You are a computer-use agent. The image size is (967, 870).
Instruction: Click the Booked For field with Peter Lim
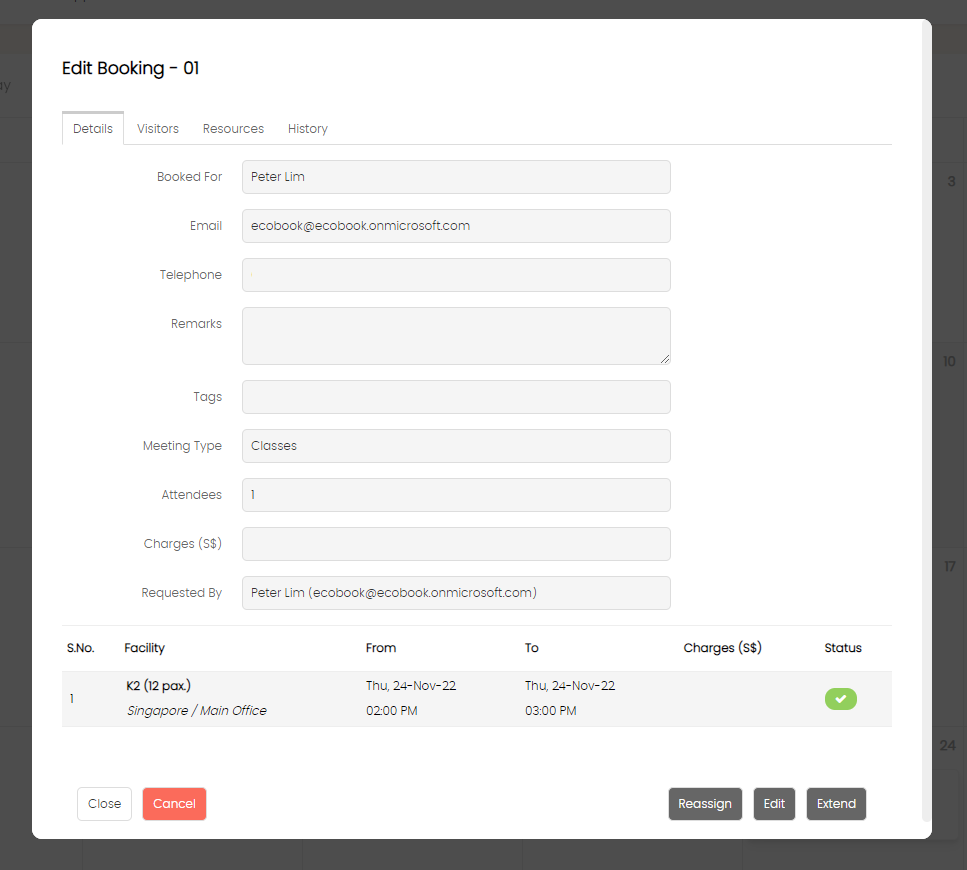point(456,177)
